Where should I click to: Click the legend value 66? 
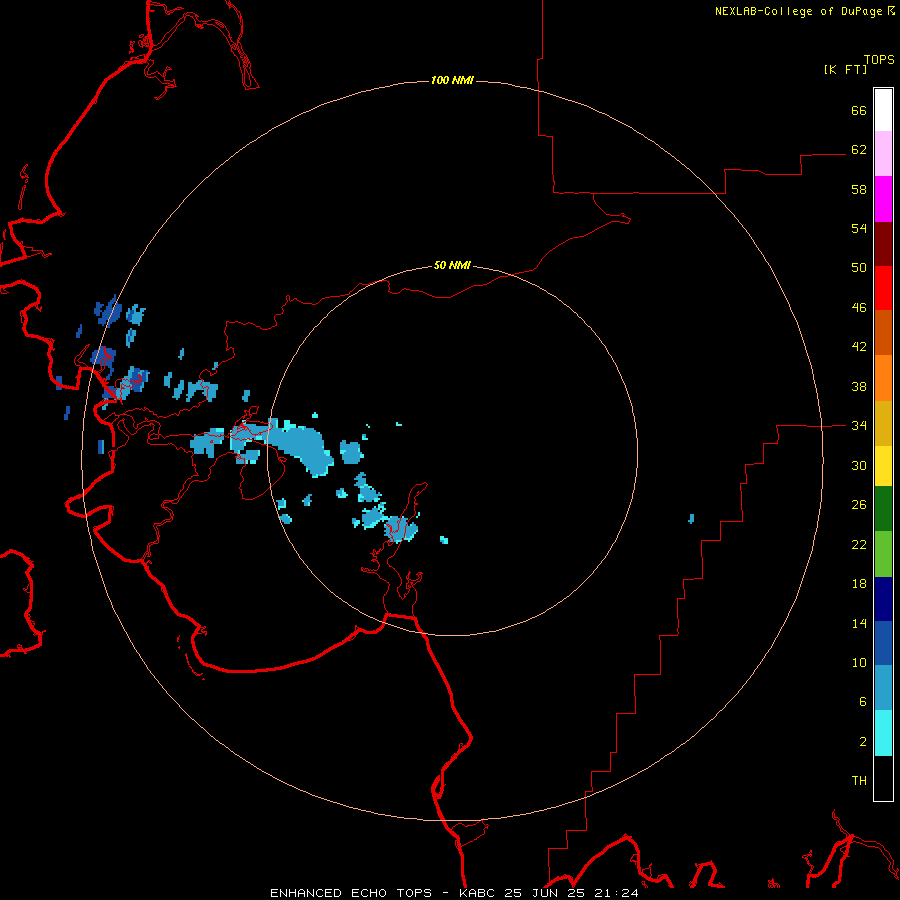[859, 110]
